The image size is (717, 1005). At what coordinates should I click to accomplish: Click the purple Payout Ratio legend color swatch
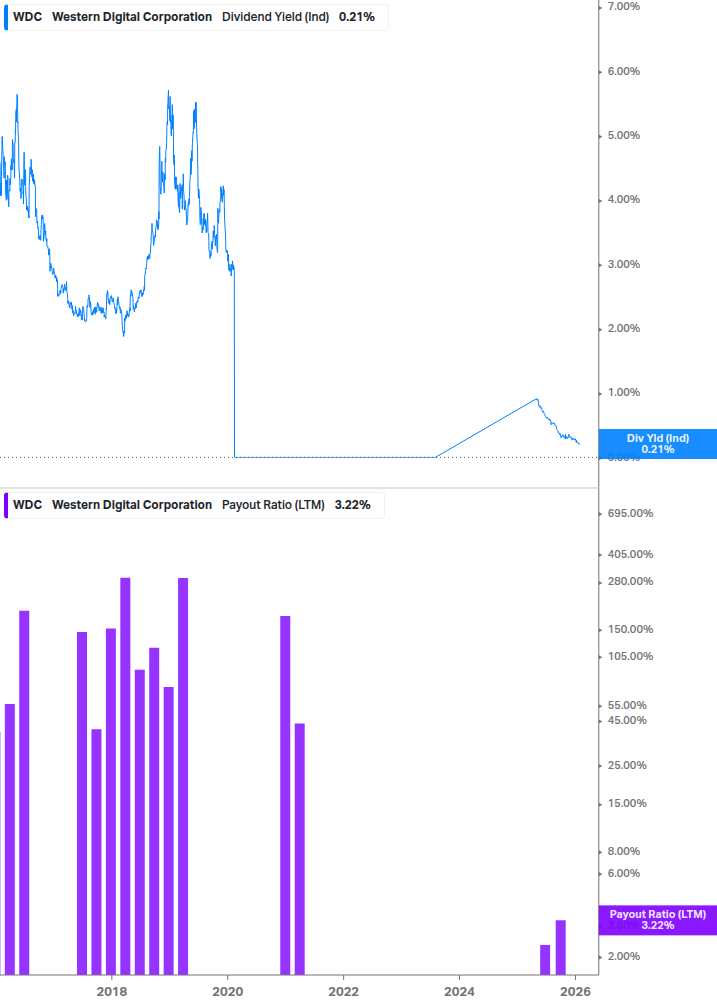click(5, 505)
